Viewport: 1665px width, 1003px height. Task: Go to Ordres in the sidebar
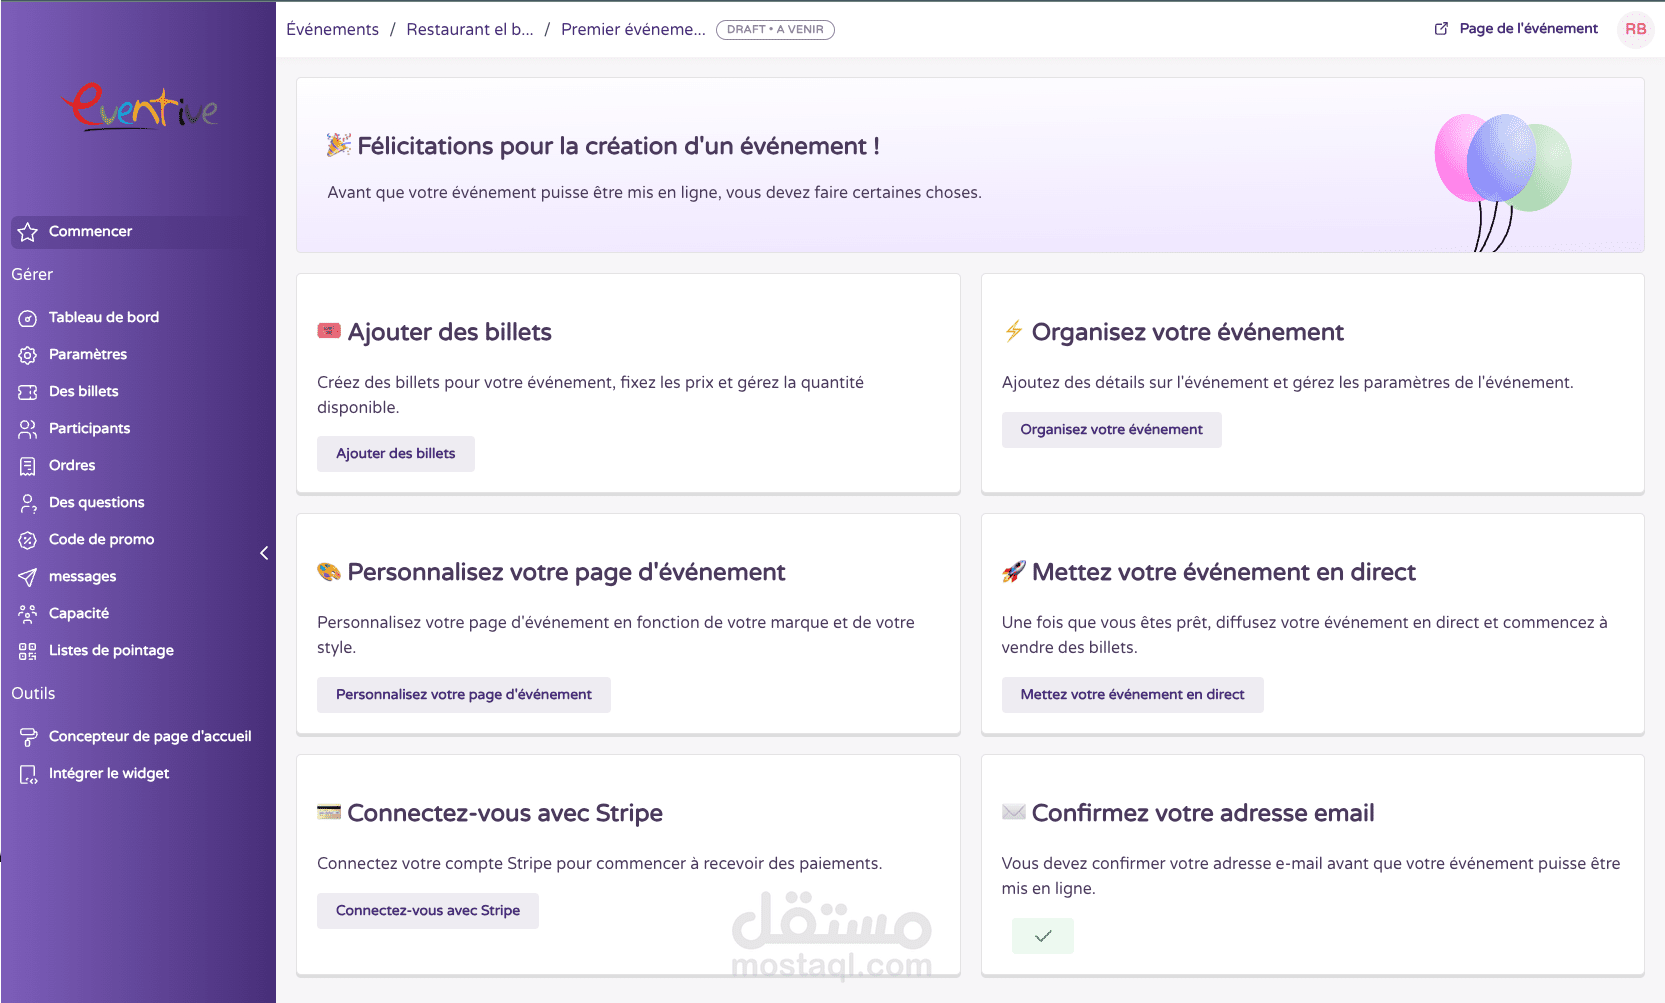[72, 466]
